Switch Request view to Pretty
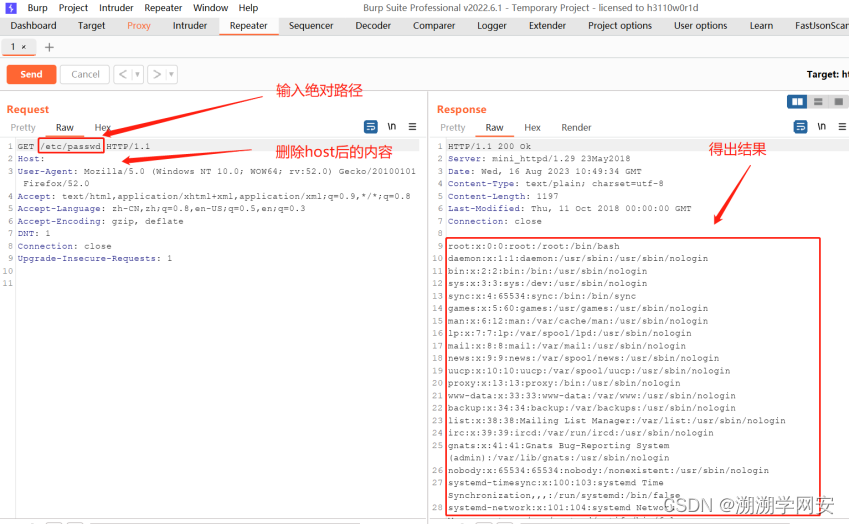Screen dimensions: 849x524 click(23, 128)
